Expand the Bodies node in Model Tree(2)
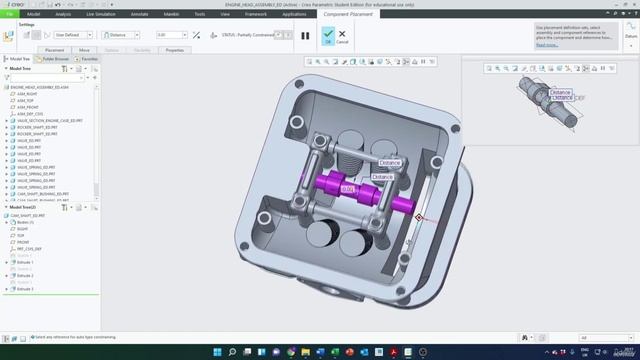 (x=7, y=222)
